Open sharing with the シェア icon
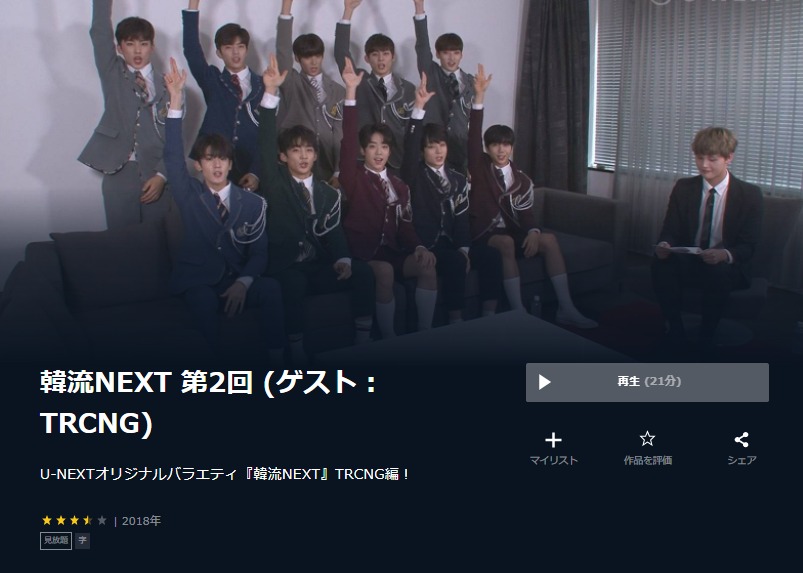This screenshot has width=803, height=573. click(x=742, y=439)
